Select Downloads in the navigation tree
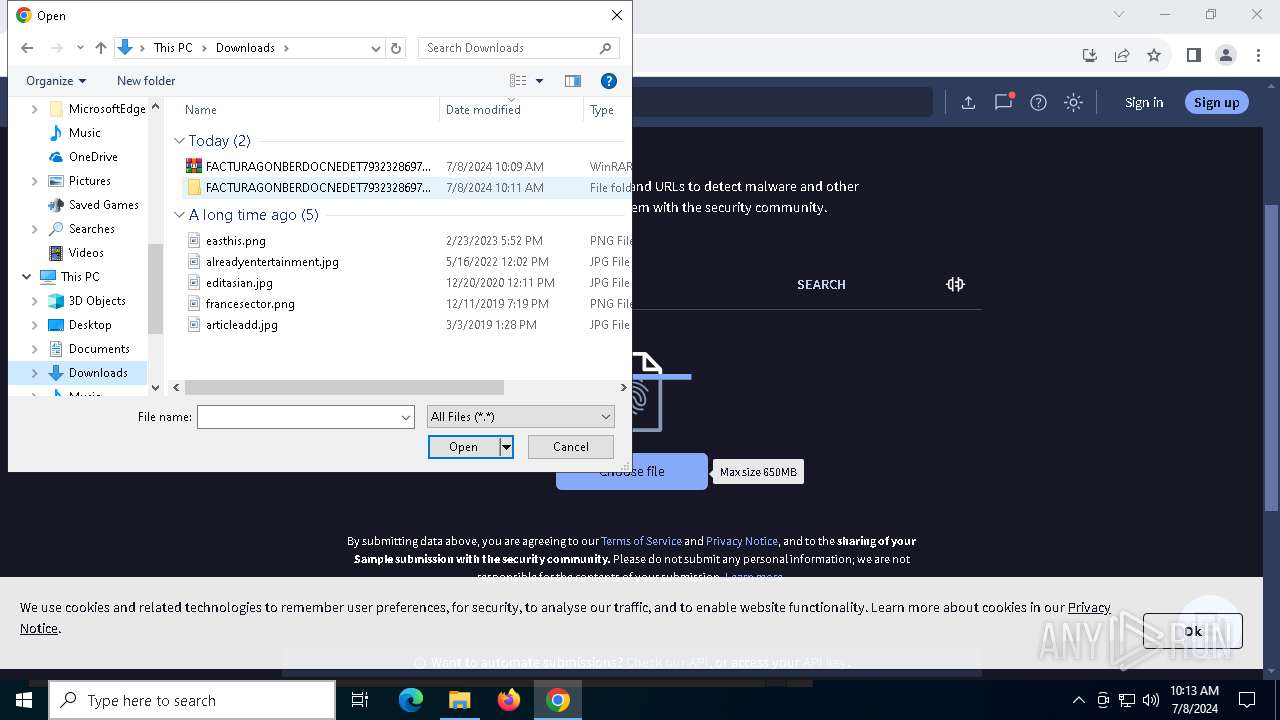This screenshot has height=720, width=1280. 98,373
